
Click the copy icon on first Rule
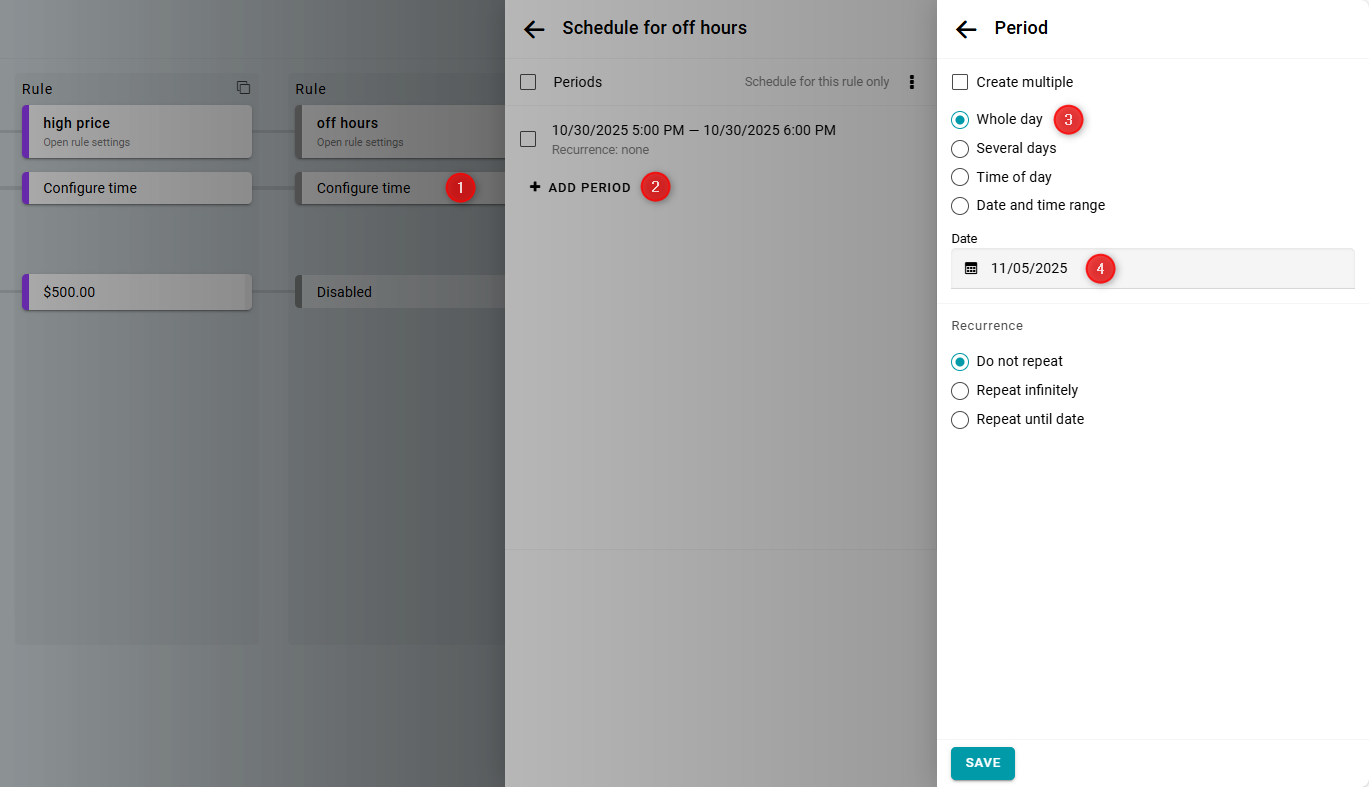[243, 88]
